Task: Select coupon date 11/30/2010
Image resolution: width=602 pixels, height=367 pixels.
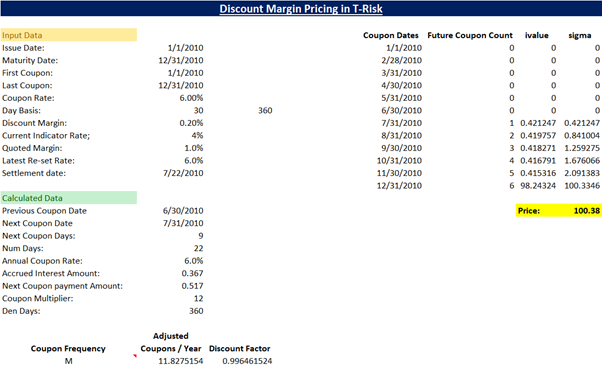Action: click(x=399, y=173)
